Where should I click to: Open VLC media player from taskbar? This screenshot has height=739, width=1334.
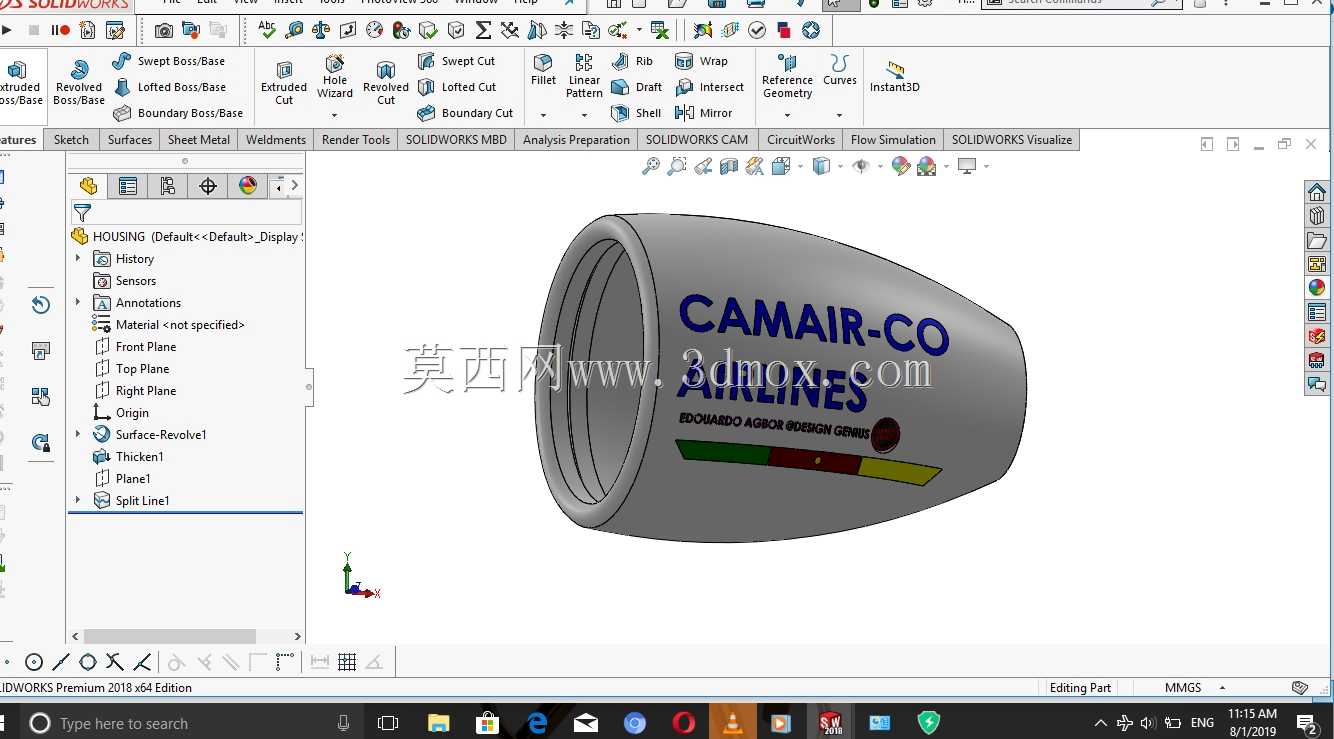[733, 723]
